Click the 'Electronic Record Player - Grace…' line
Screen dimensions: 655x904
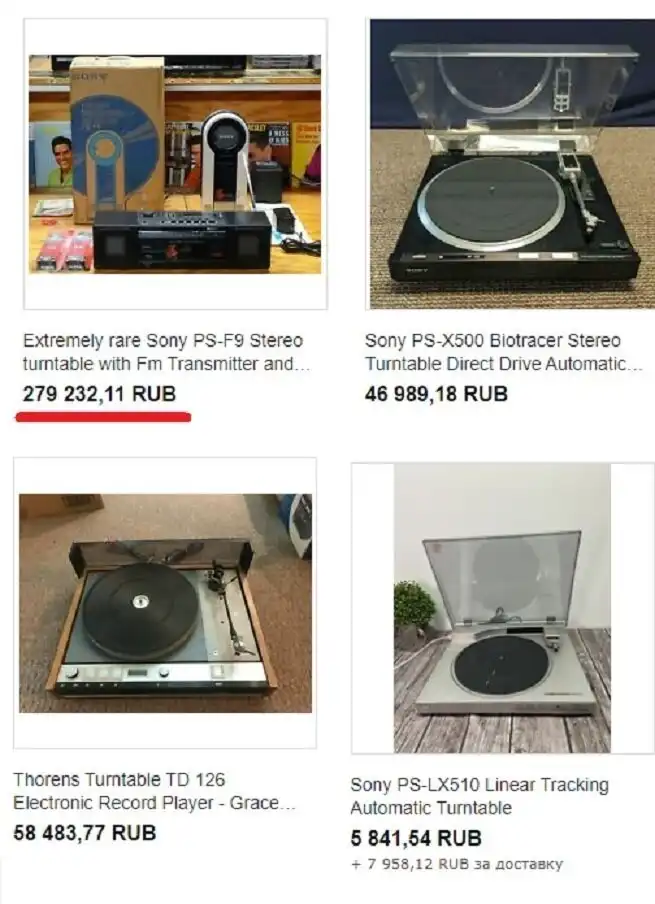(154, 803)
